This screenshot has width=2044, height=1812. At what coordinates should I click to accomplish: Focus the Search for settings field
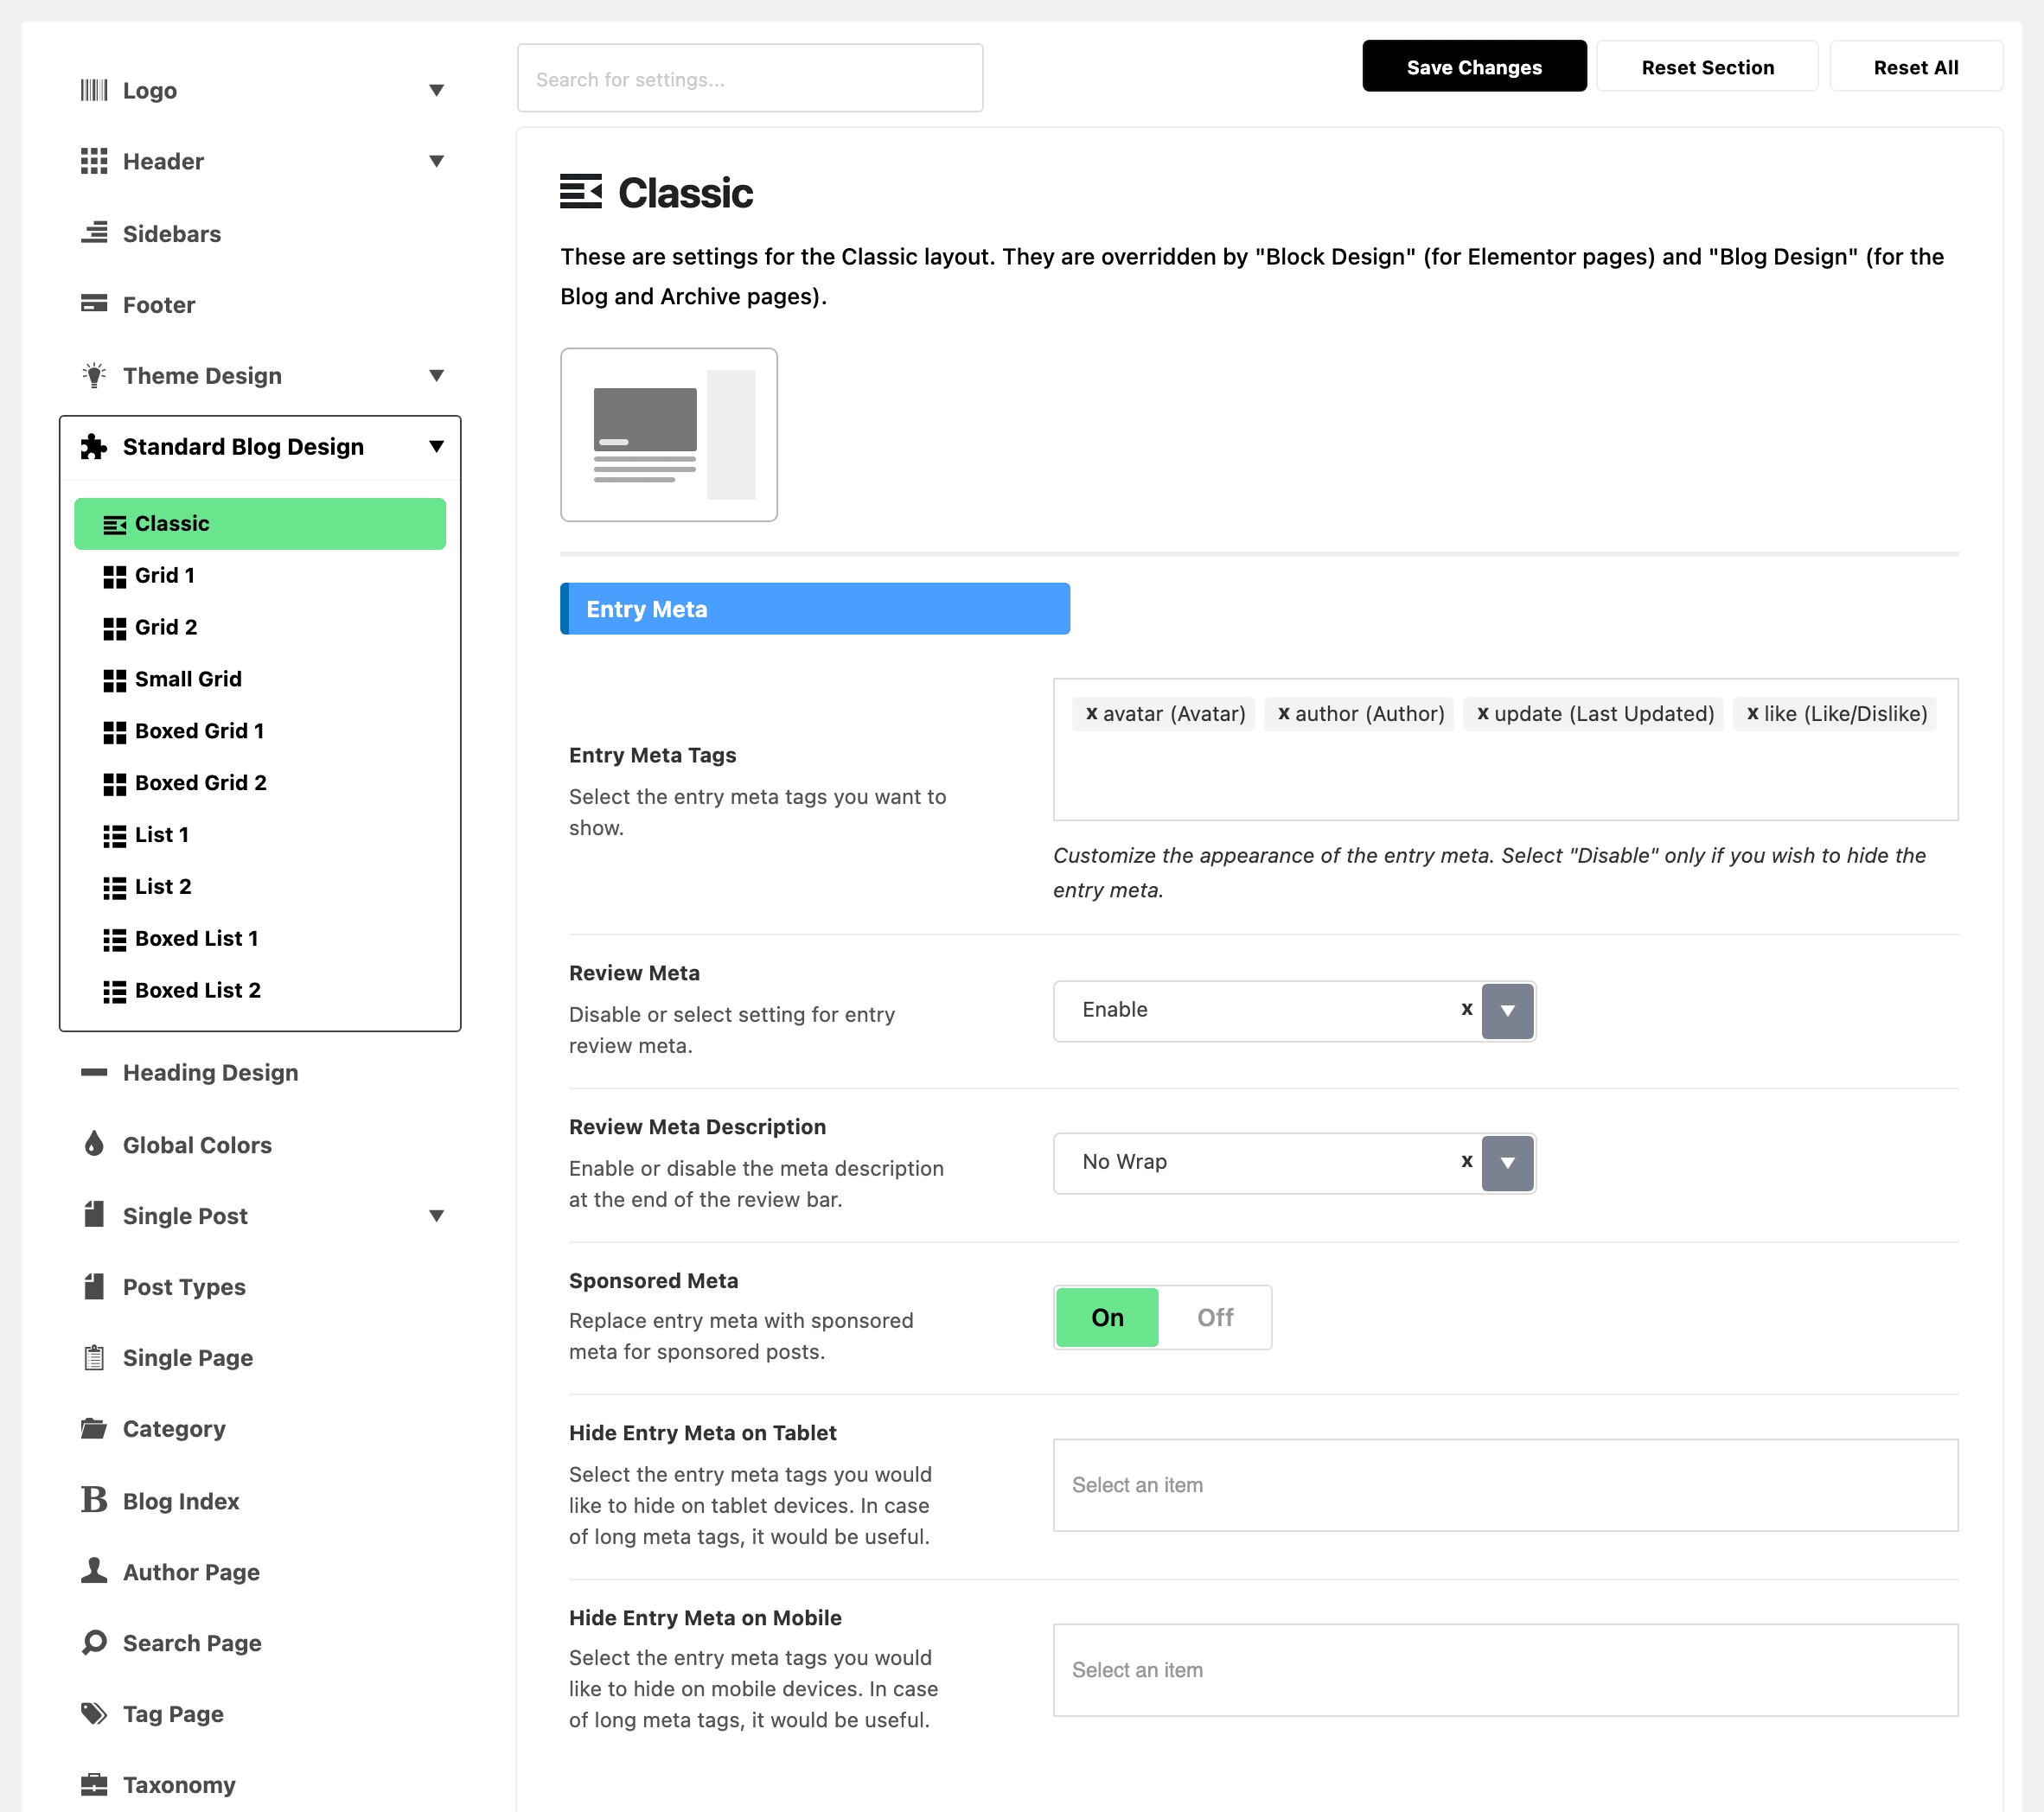tap(750, 78)
